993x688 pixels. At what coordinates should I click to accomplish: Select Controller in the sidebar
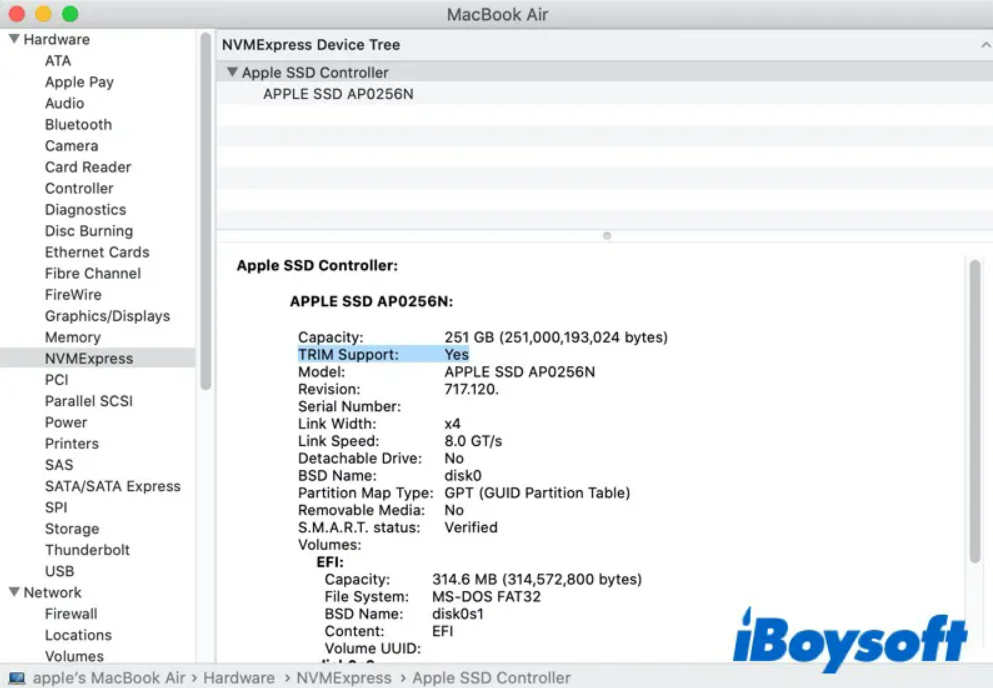coord(79,188)
